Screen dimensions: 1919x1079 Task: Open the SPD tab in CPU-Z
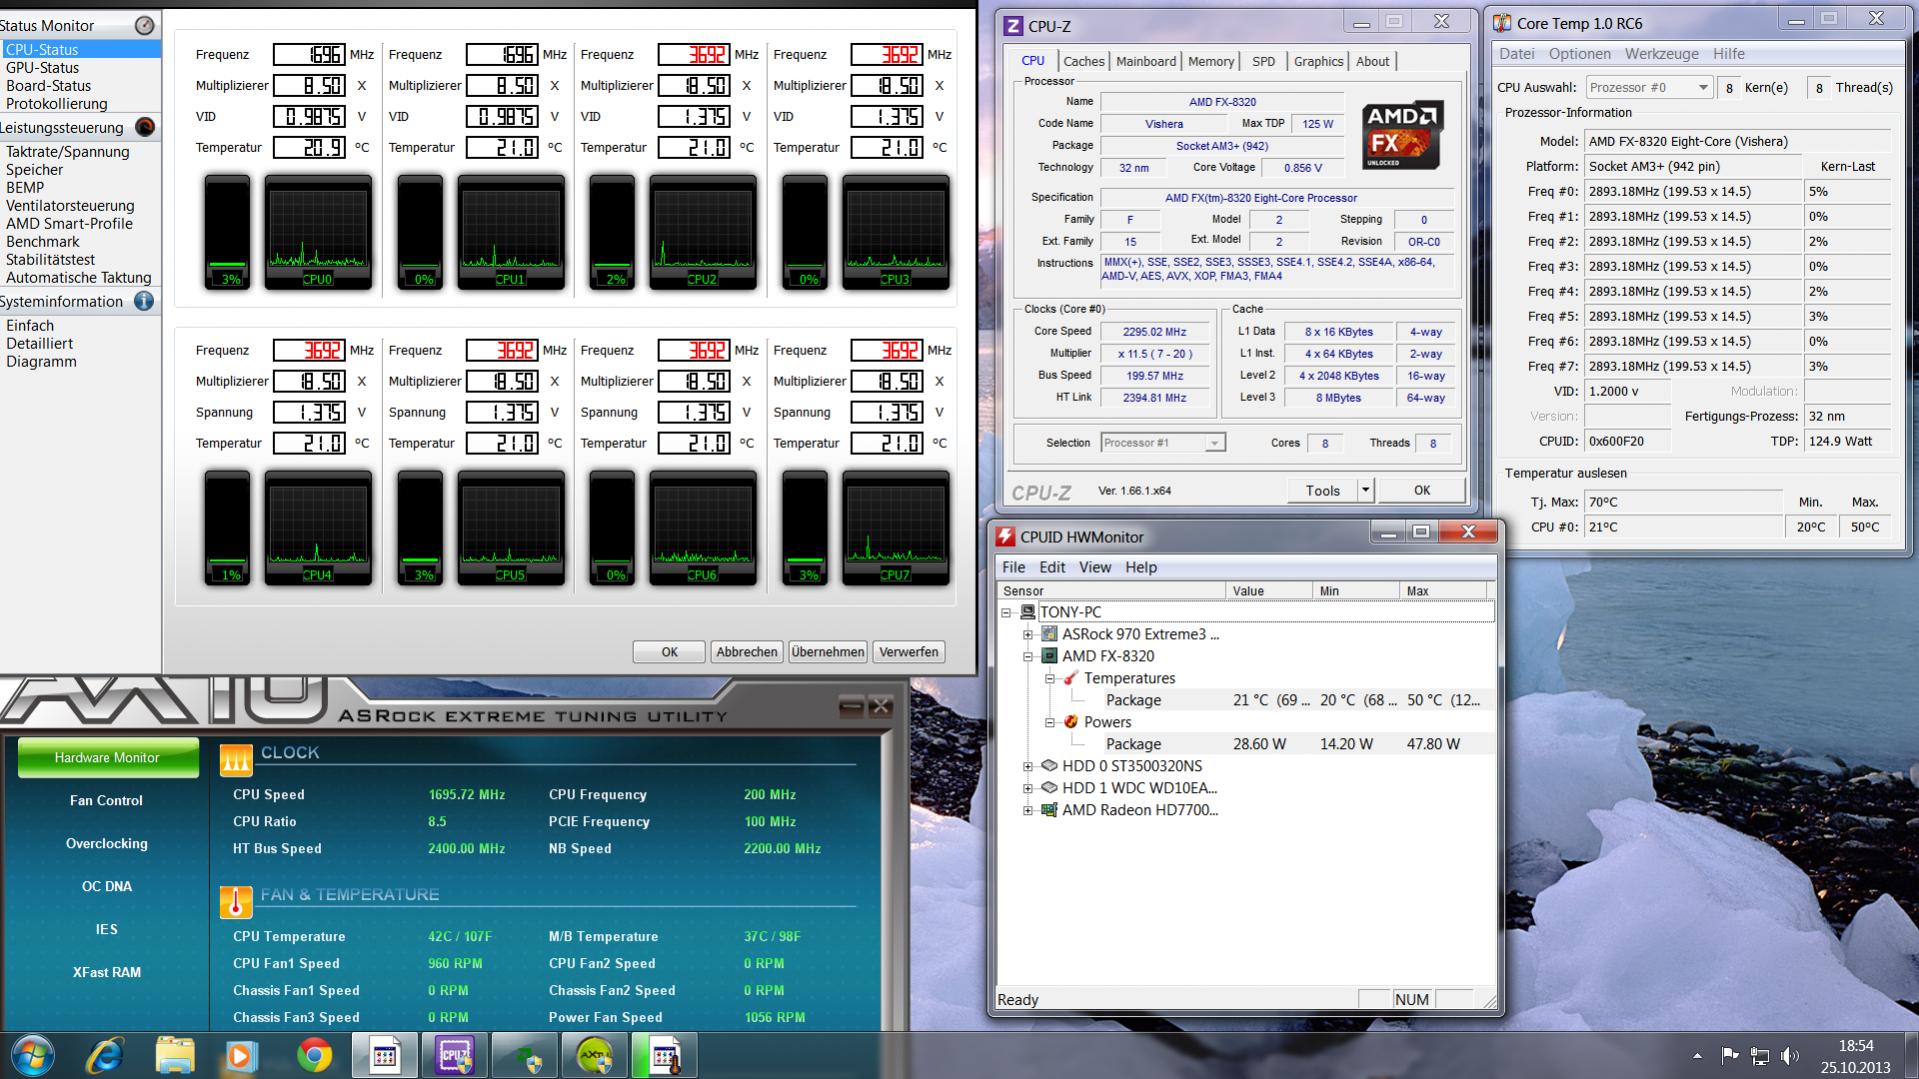pyautogui.click(x=1264, y=61)
